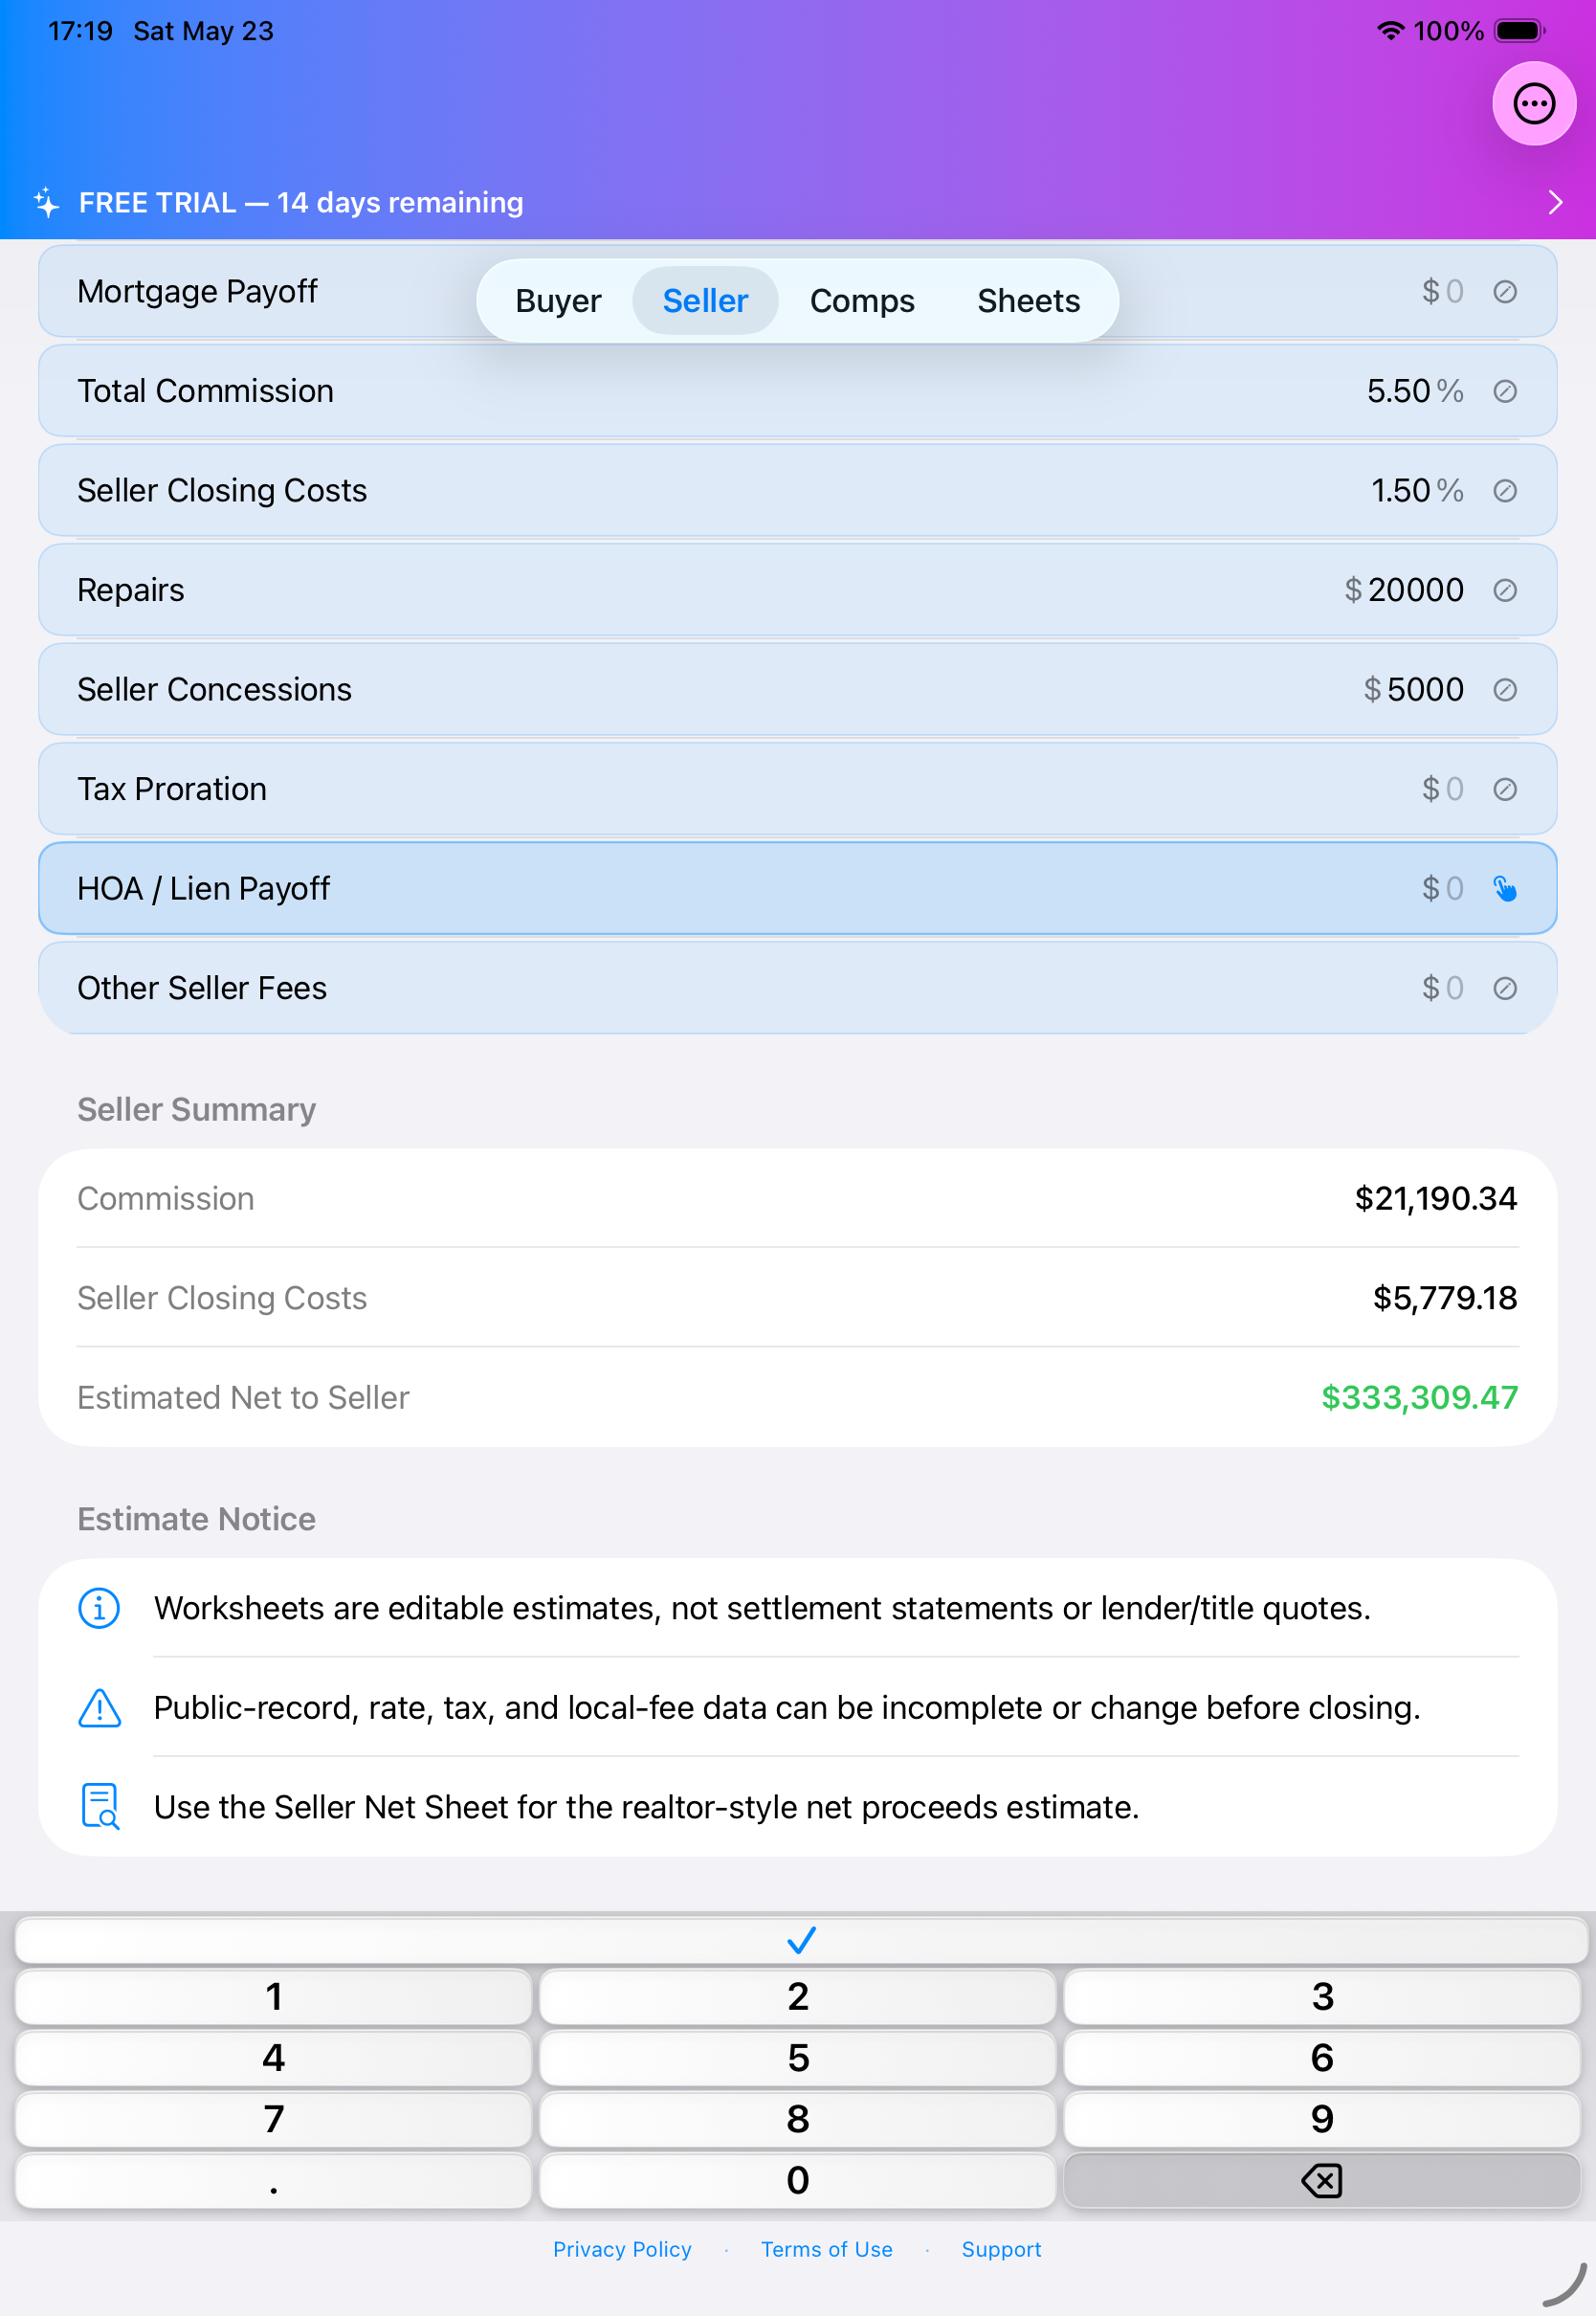Click the Seller Summary section heading

[196, 1109]
